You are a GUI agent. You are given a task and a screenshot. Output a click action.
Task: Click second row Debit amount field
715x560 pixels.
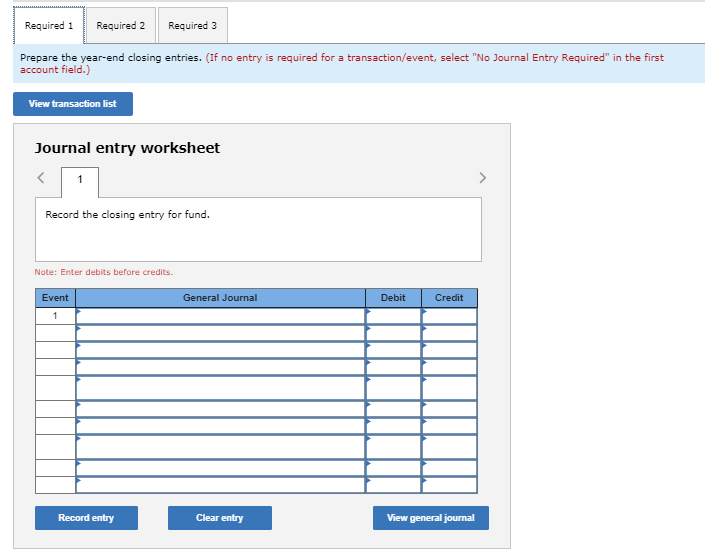(x=393, y=333)
